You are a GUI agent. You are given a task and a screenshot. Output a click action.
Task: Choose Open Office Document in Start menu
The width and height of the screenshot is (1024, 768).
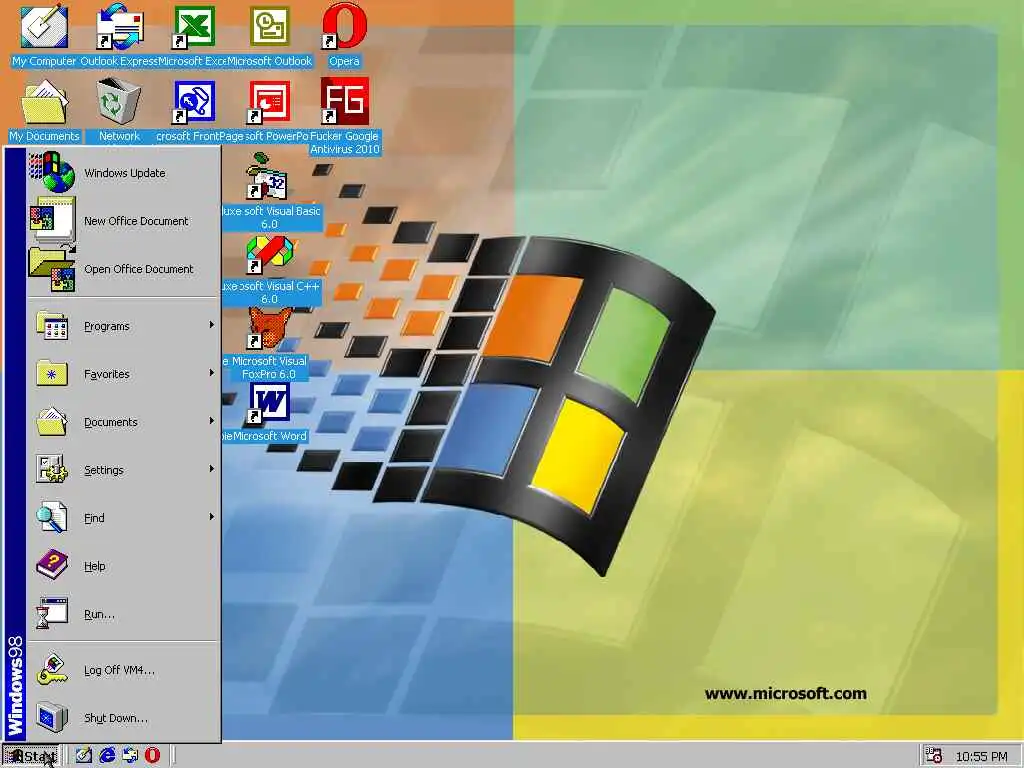point(123,269)
